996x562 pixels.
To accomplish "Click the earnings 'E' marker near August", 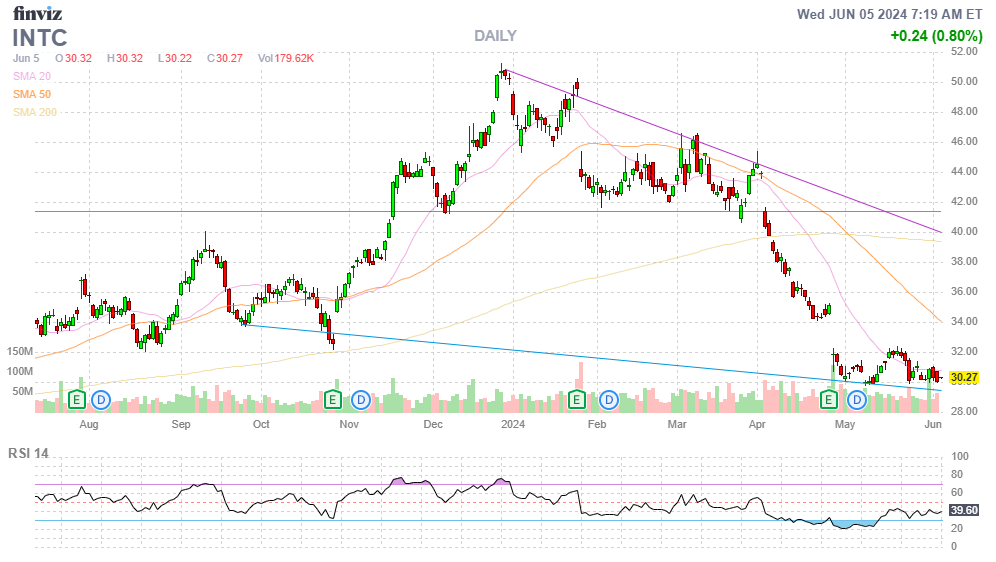I will pos(76,400).
